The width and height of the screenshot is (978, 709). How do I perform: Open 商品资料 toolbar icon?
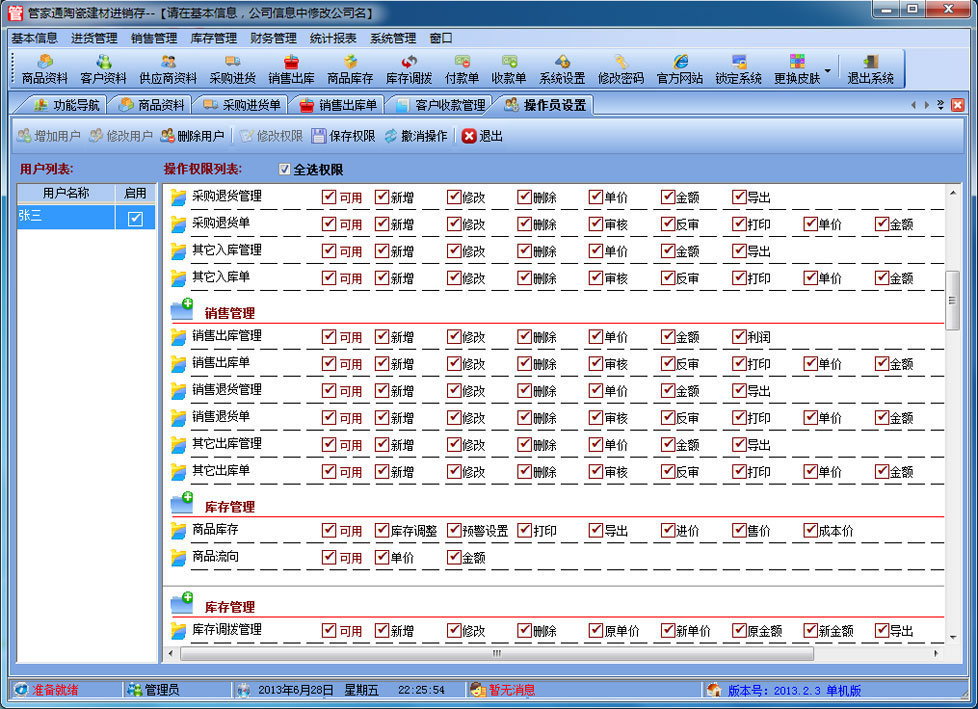click(x=45, y=68)
